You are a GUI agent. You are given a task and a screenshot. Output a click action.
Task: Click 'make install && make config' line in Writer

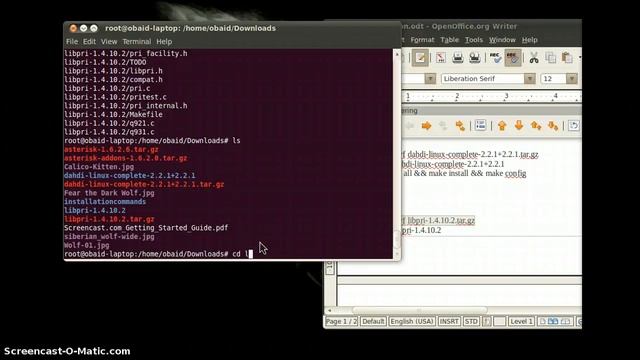(x=464, y=173)
